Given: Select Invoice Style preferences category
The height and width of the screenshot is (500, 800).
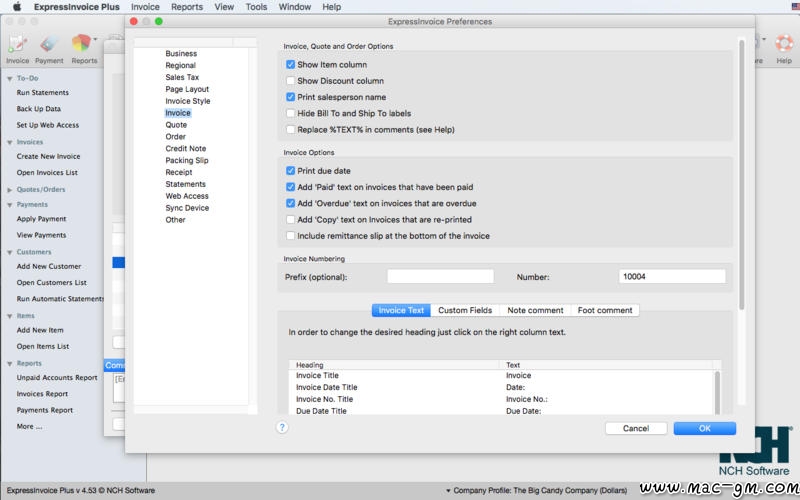Looking at the screenshot, I should [x=187, y=101].
